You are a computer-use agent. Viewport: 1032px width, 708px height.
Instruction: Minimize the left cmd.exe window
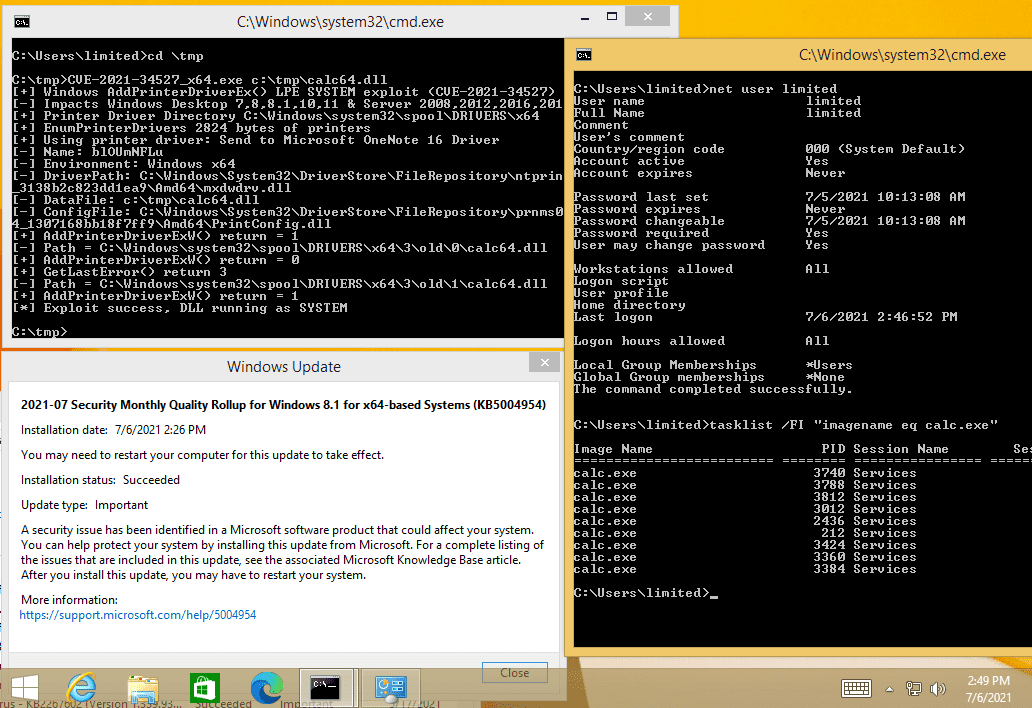pyautogui.click(x=584, y=17)
